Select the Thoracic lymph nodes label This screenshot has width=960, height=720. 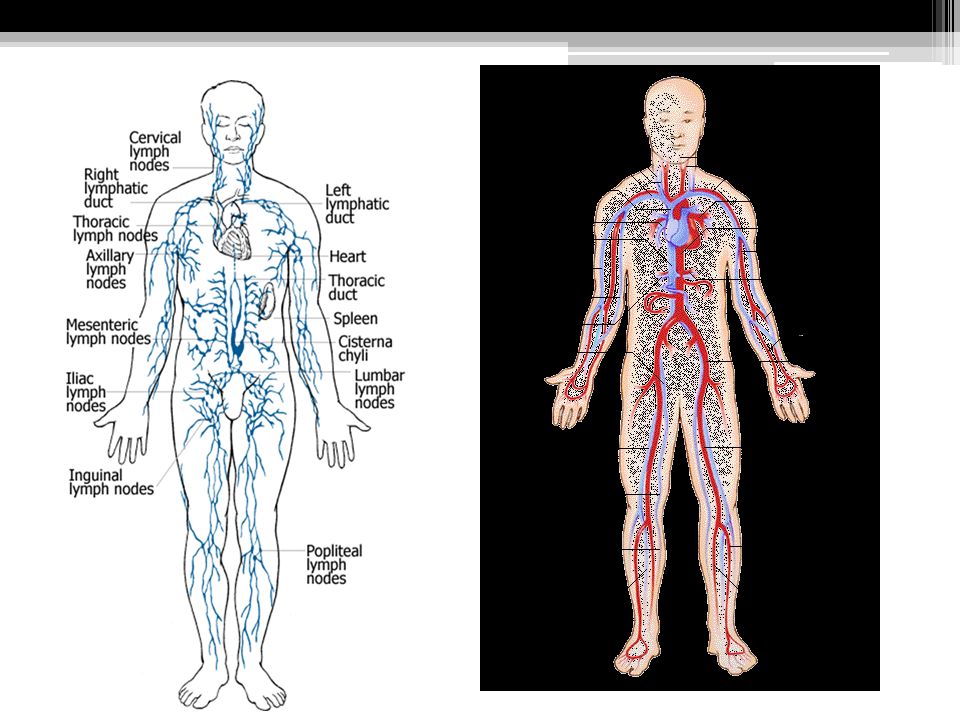(x=115, y=228)
